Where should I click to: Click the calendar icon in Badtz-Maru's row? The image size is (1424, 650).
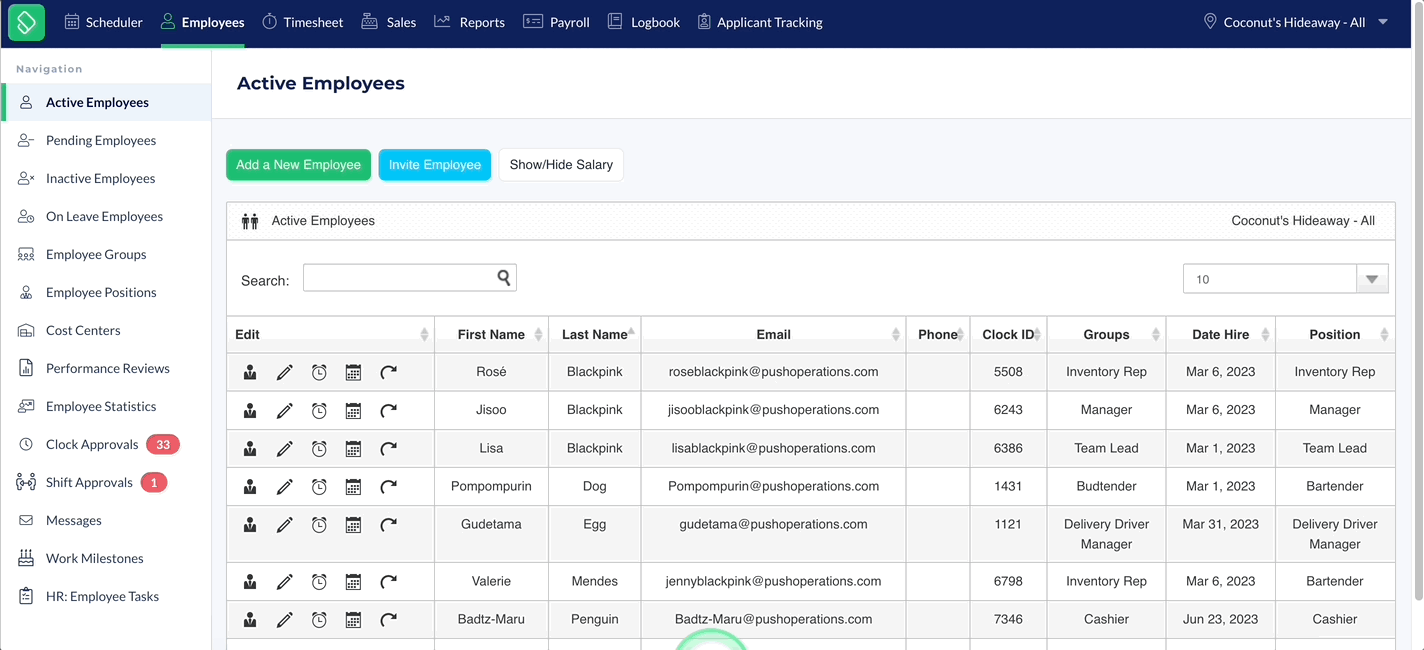point(353,620)
